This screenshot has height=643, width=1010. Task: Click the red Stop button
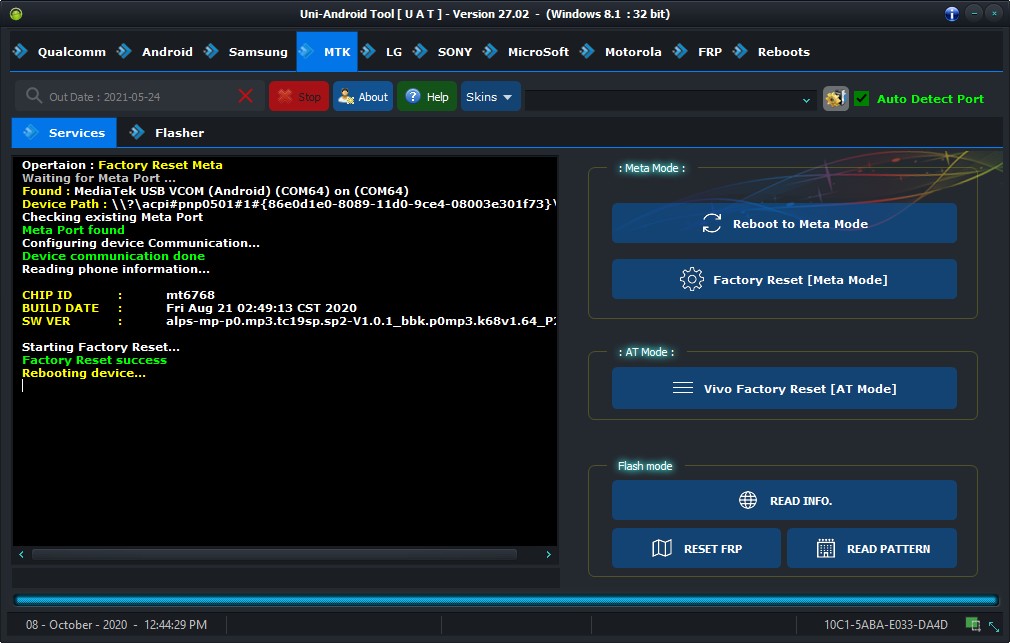click(x=299, y=97)
